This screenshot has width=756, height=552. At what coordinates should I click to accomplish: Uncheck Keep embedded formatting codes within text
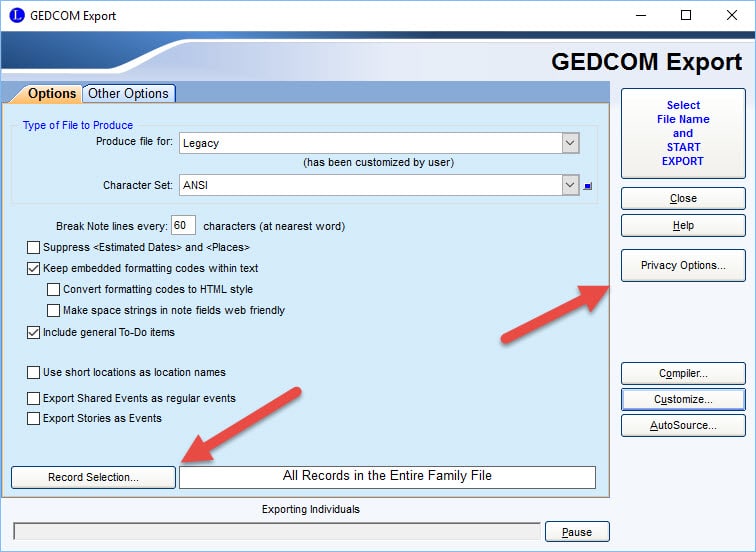tap(34, 268)
